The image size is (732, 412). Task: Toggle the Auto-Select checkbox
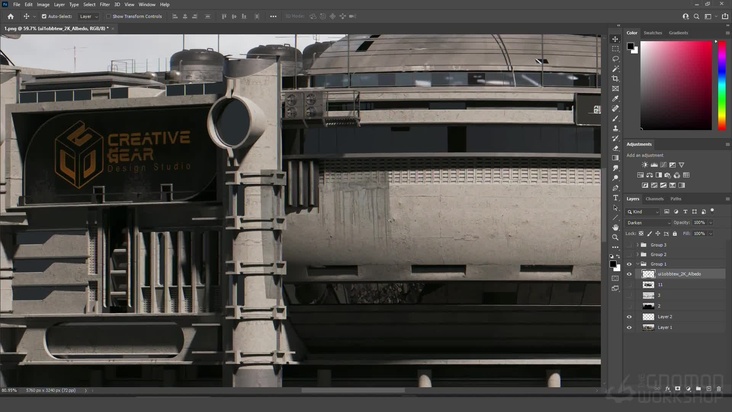44,16
